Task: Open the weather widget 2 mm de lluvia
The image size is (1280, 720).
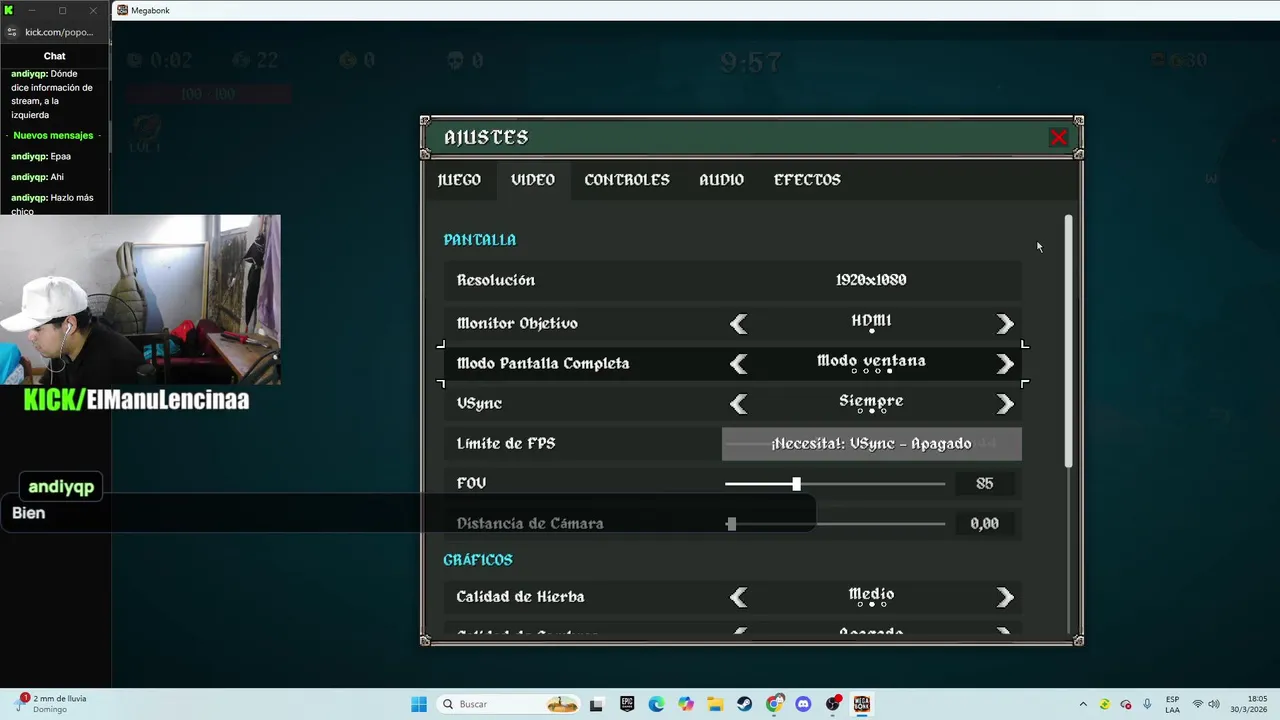Action: (x=52, y=704)
